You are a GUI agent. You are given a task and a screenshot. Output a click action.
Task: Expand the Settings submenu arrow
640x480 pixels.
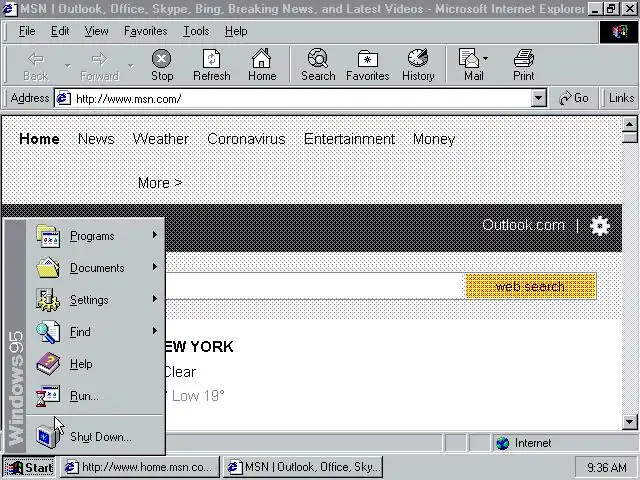pos(155,298)
